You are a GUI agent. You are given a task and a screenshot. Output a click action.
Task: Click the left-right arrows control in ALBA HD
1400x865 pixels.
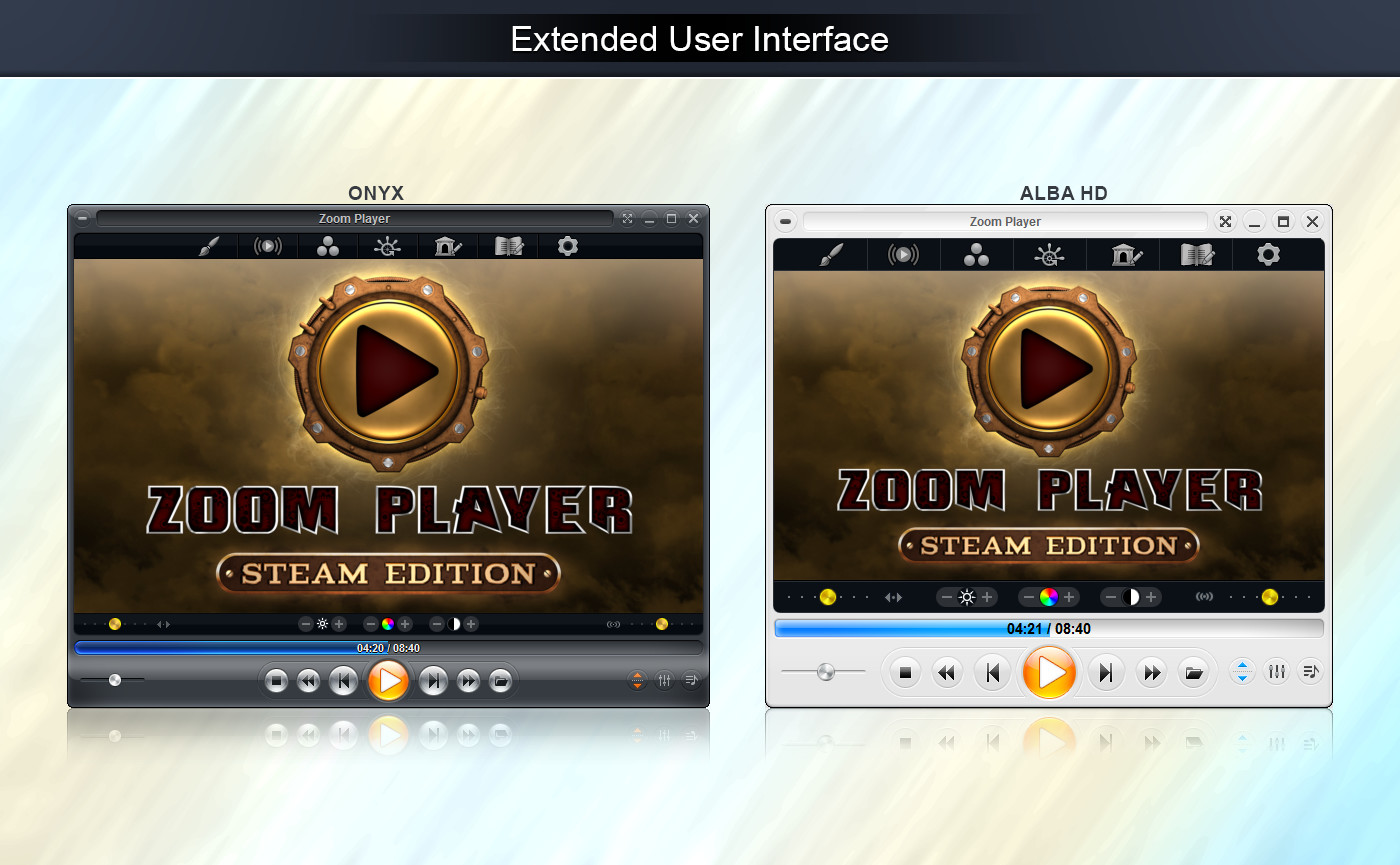(893, 597)
